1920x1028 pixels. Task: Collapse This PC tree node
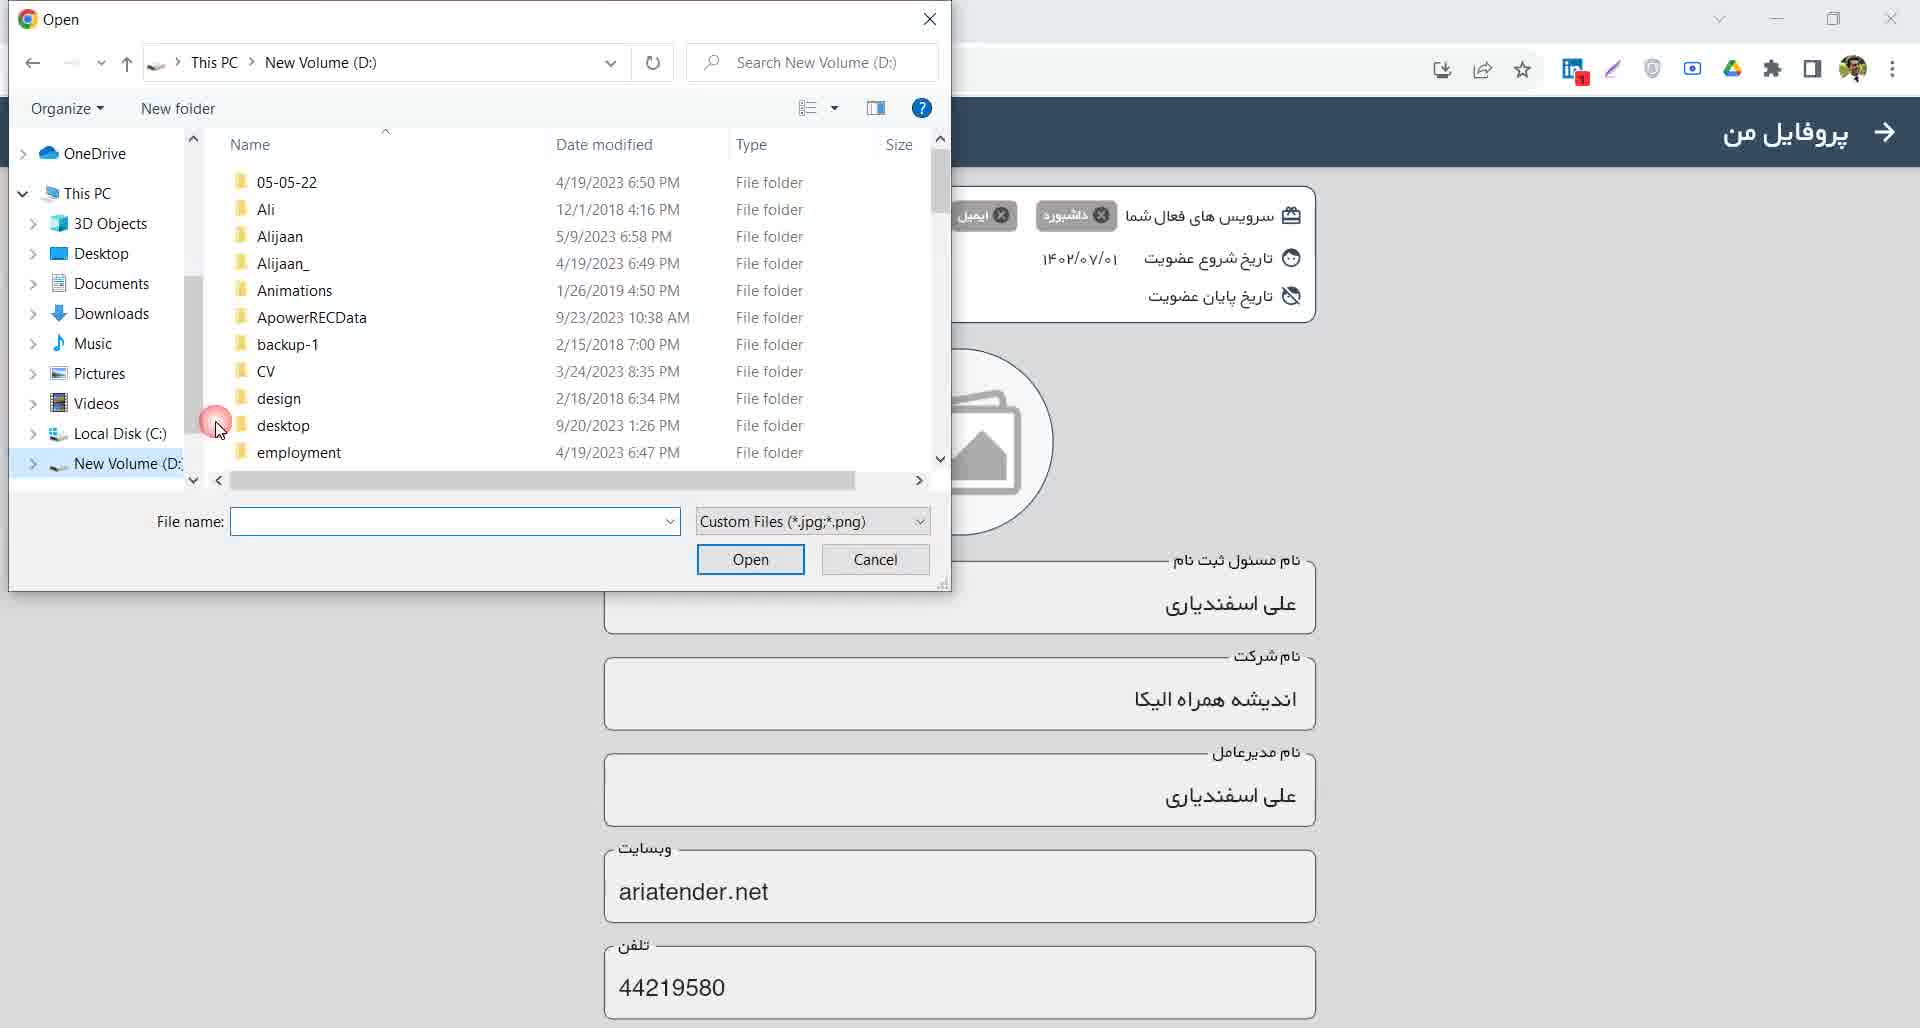[23, 194]
